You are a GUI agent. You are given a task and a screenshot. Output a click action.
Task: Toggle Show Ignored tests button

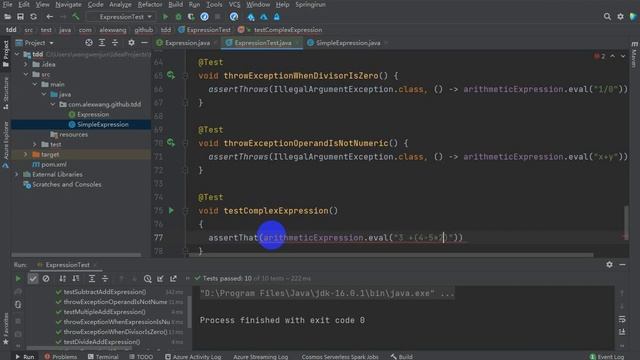pyautogui.click(x=46, y=278)
